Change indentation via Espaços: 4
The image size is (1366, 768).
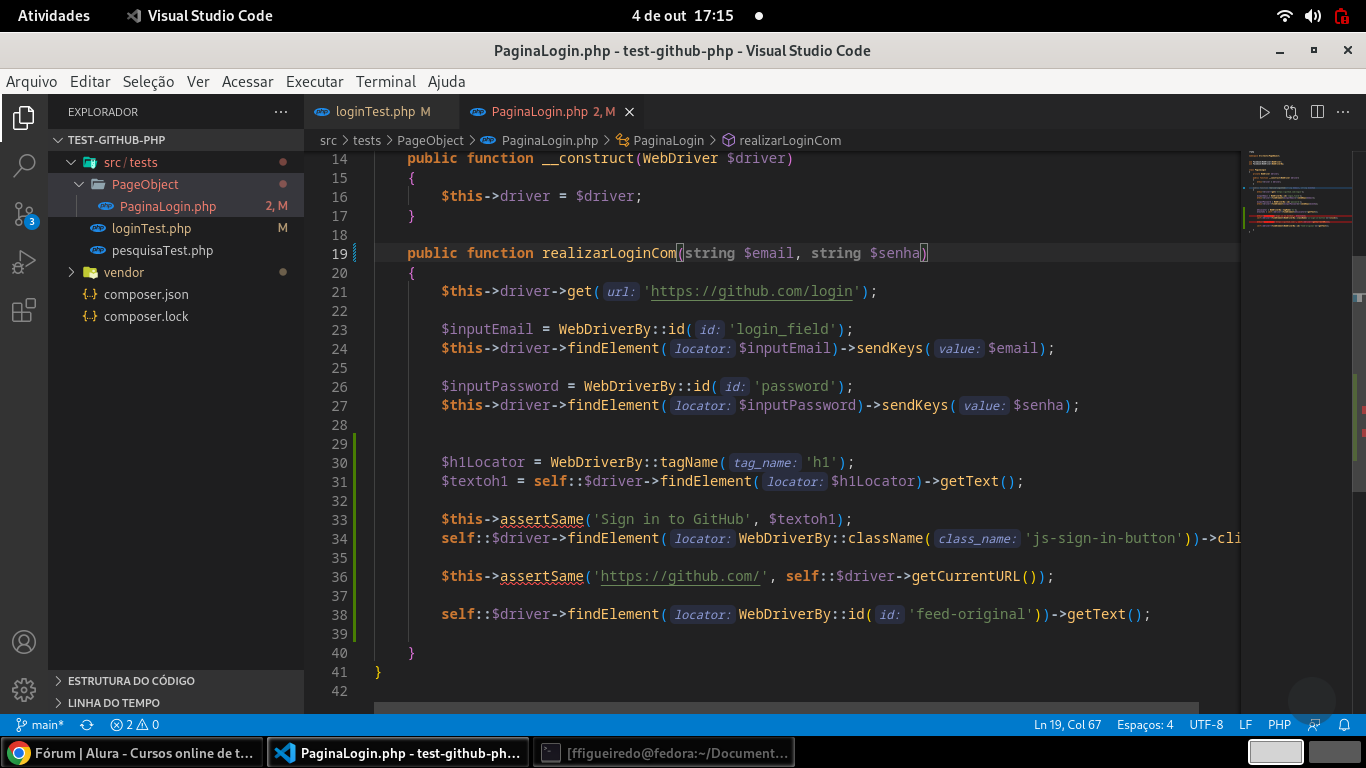pyautogui.click(x=1145, y=725)
